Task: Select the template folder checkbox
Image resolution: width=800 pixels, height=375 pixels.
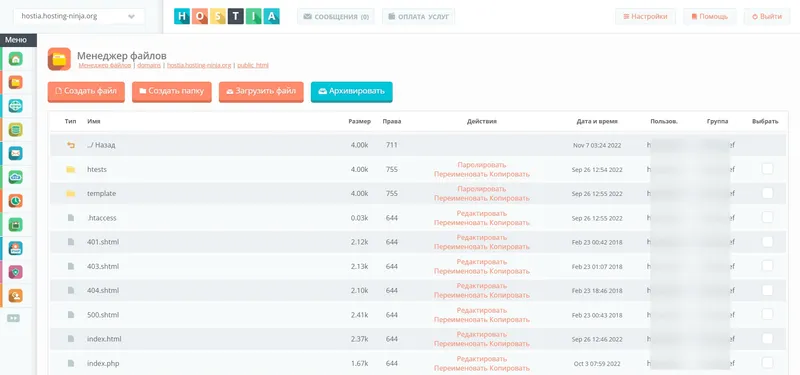Action: tap(767, 193)
